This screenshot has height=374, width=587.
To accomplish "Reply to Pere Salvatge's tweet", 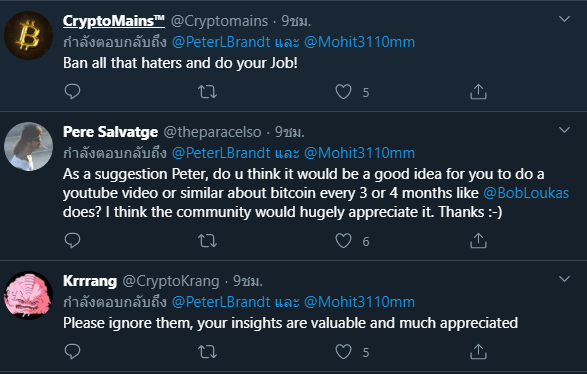I will (72, 240).
